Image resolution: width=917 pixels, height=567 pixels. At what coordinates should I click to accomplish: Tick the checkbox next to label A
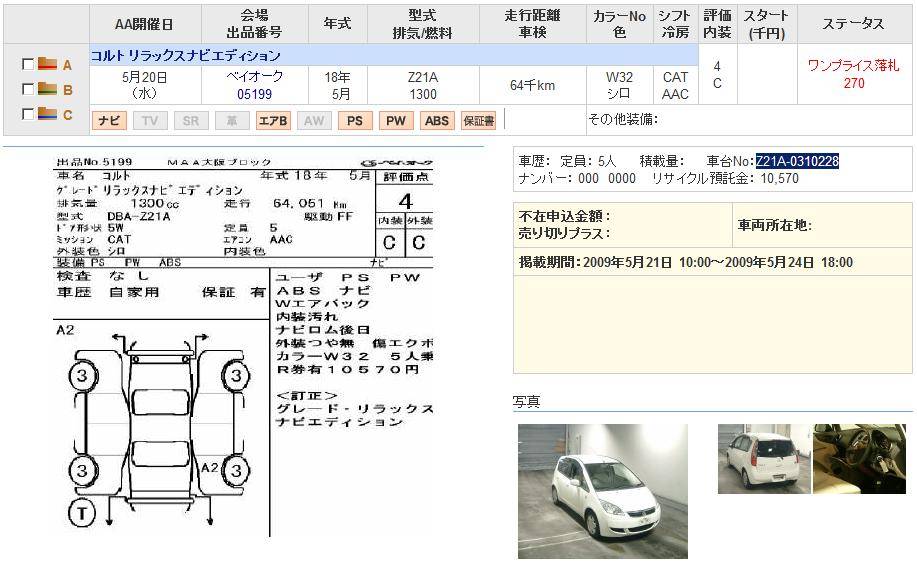click(x=27, y=64)
